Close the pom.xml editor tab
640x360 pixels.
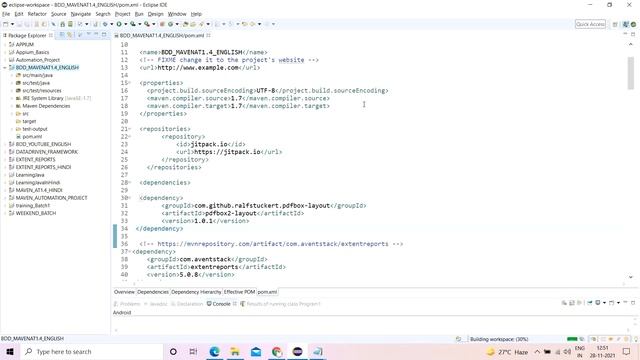point(209,36)
